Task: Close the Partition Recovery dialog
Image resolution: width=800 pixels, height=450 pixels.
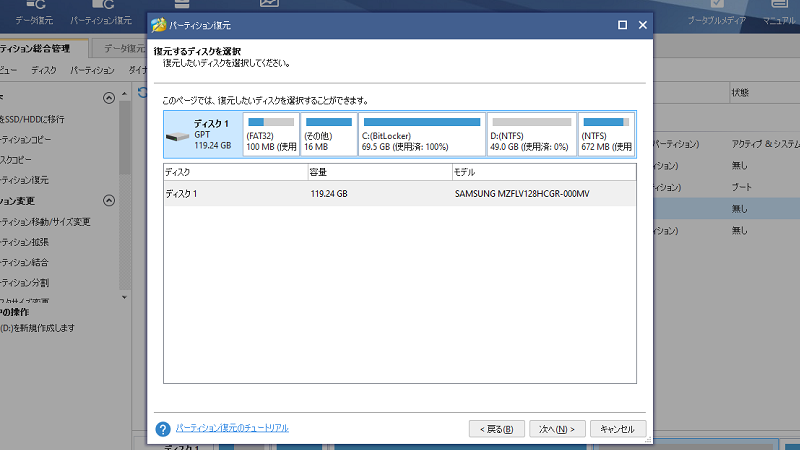Action: tap(643, 25)
